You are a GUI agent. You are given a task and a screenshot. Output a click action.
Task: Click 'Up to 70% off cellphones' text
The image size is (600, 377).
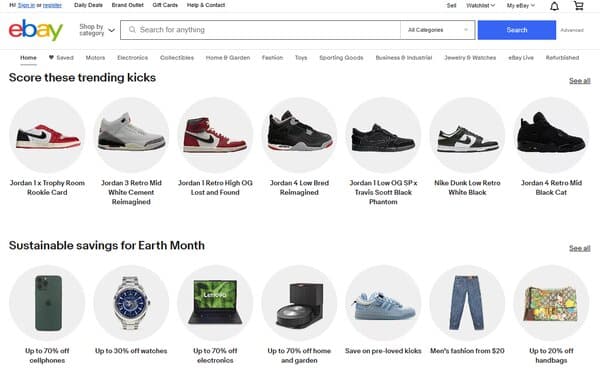pos(47,356)
